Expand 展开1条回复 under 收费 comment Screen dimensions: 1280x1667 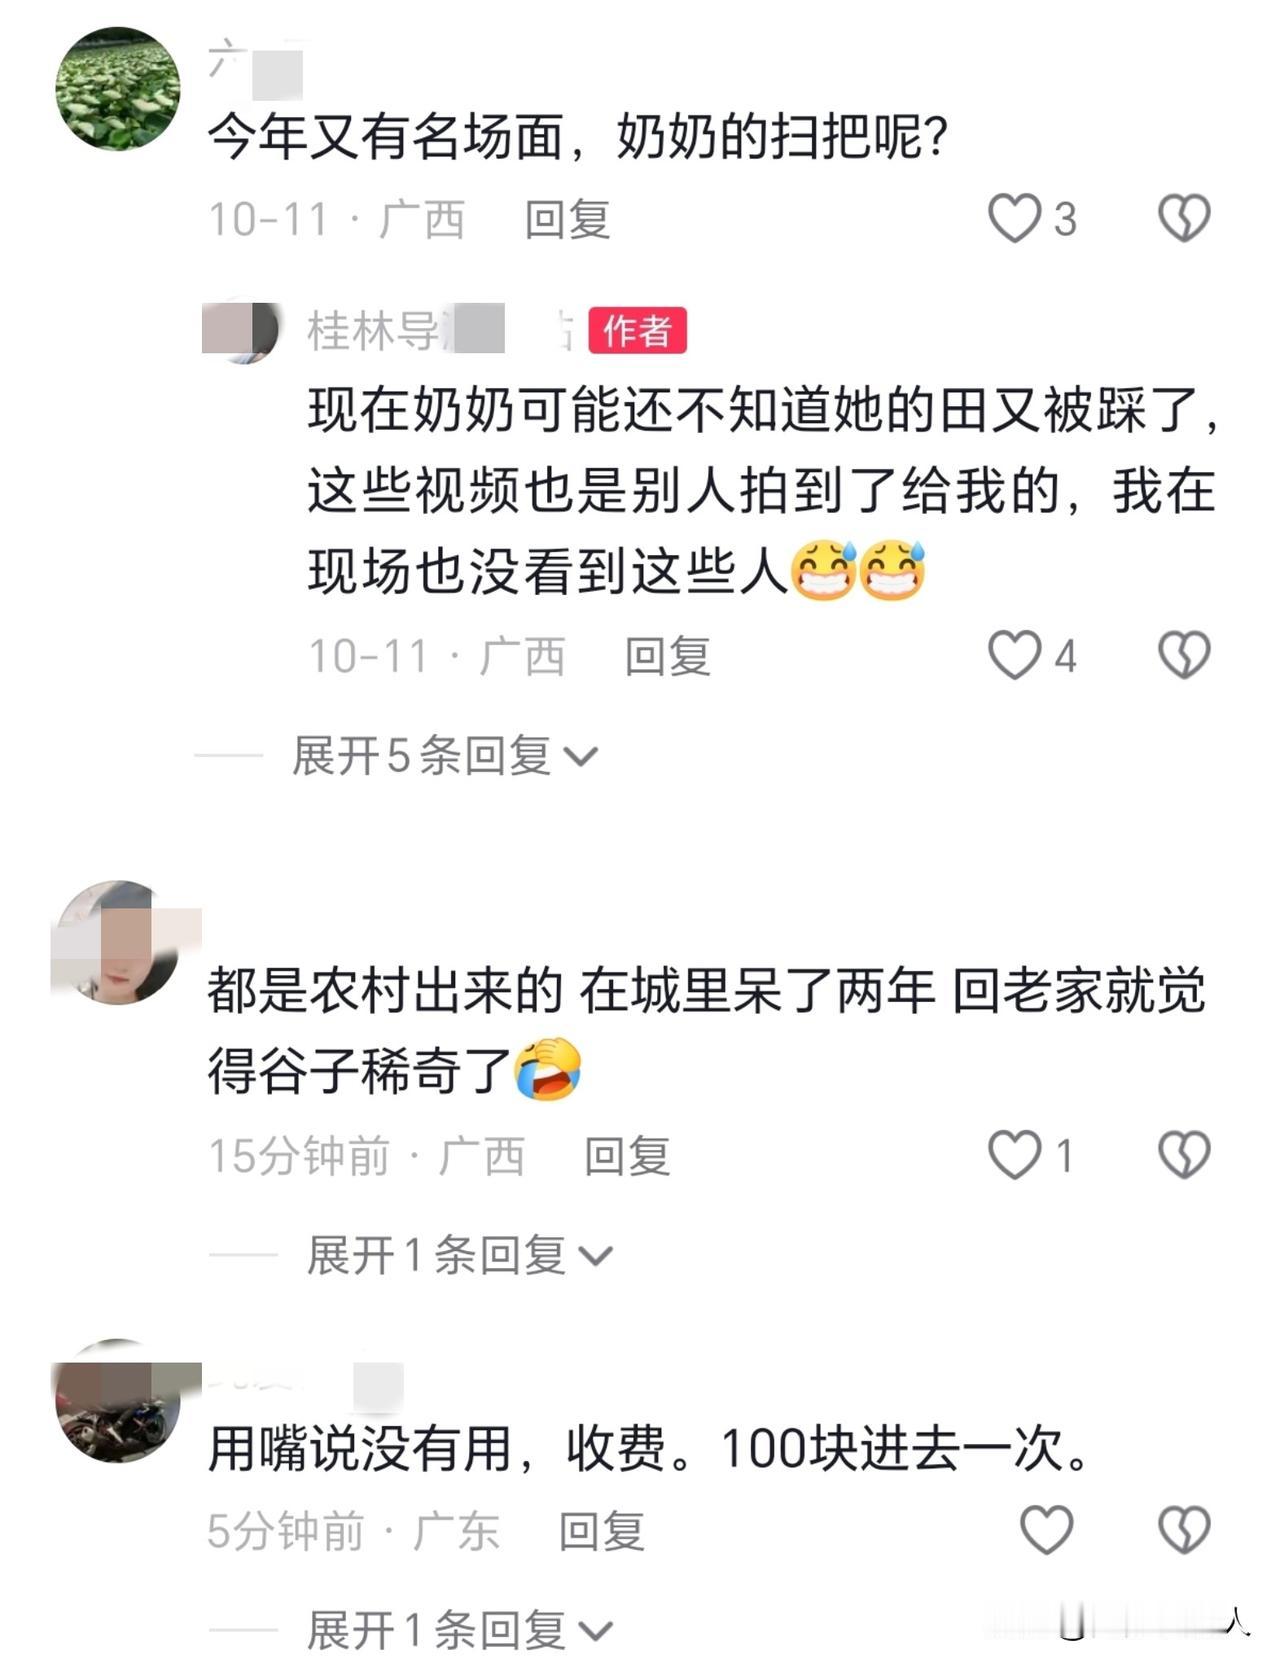click(460, 1630)
